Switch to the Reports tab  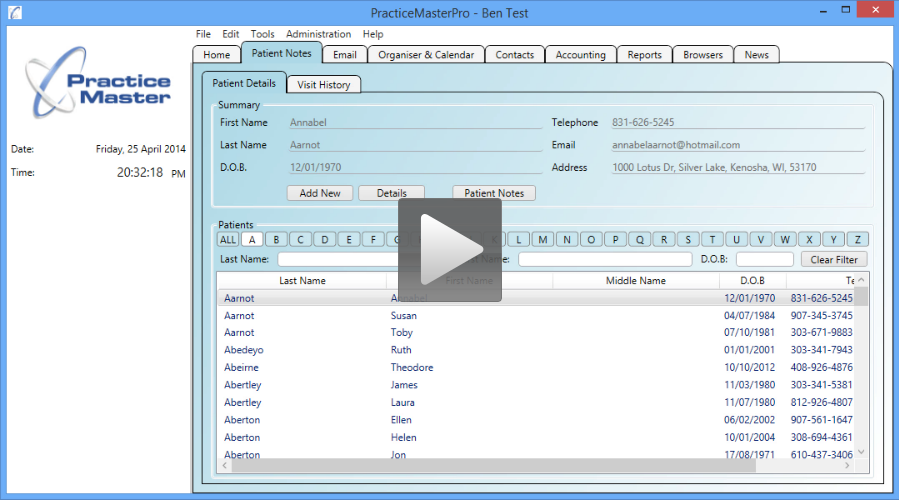click(x=644, y=54)
